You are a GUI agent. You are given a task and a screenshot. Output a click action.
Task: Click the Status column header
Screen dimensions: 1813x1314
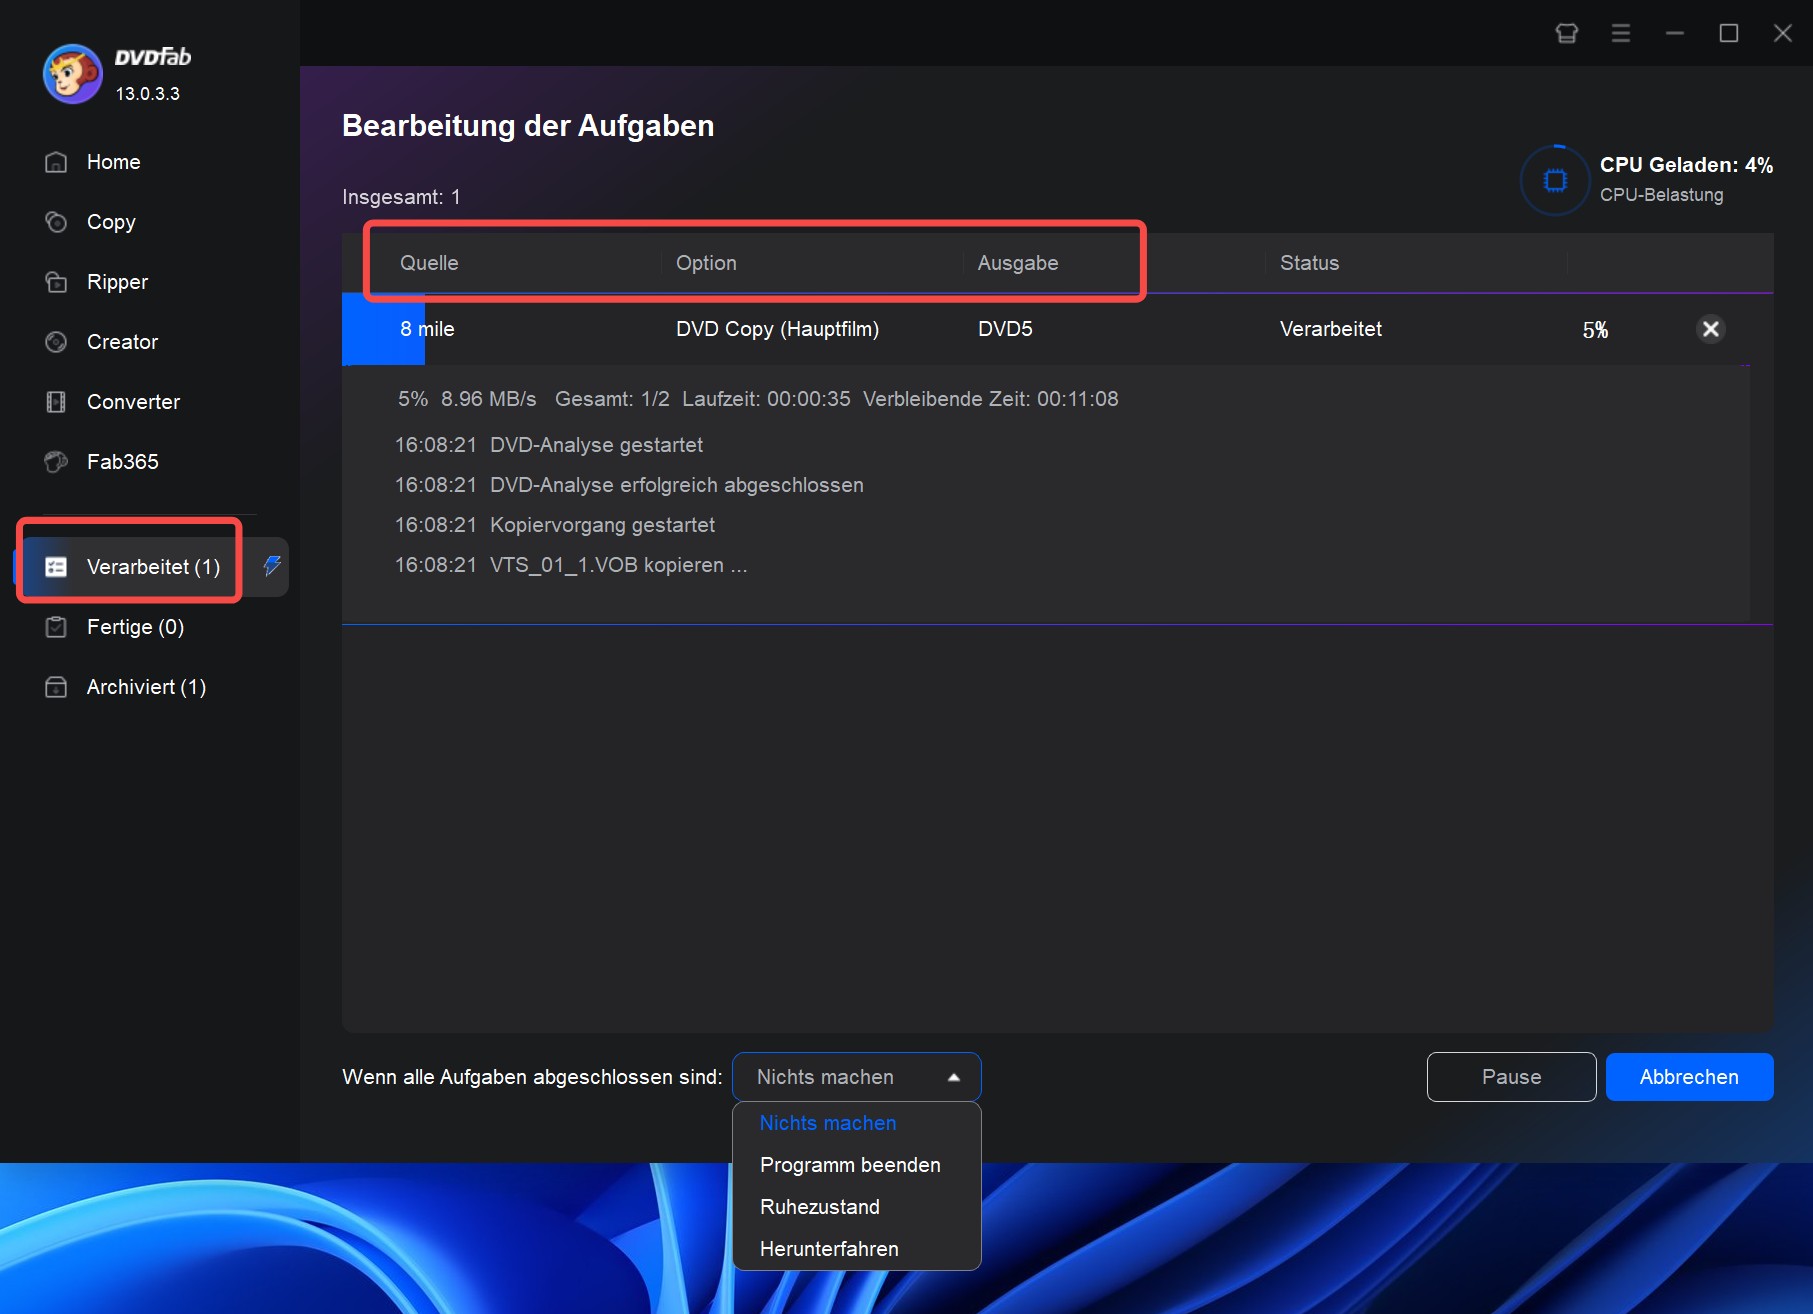(1309, 263)
